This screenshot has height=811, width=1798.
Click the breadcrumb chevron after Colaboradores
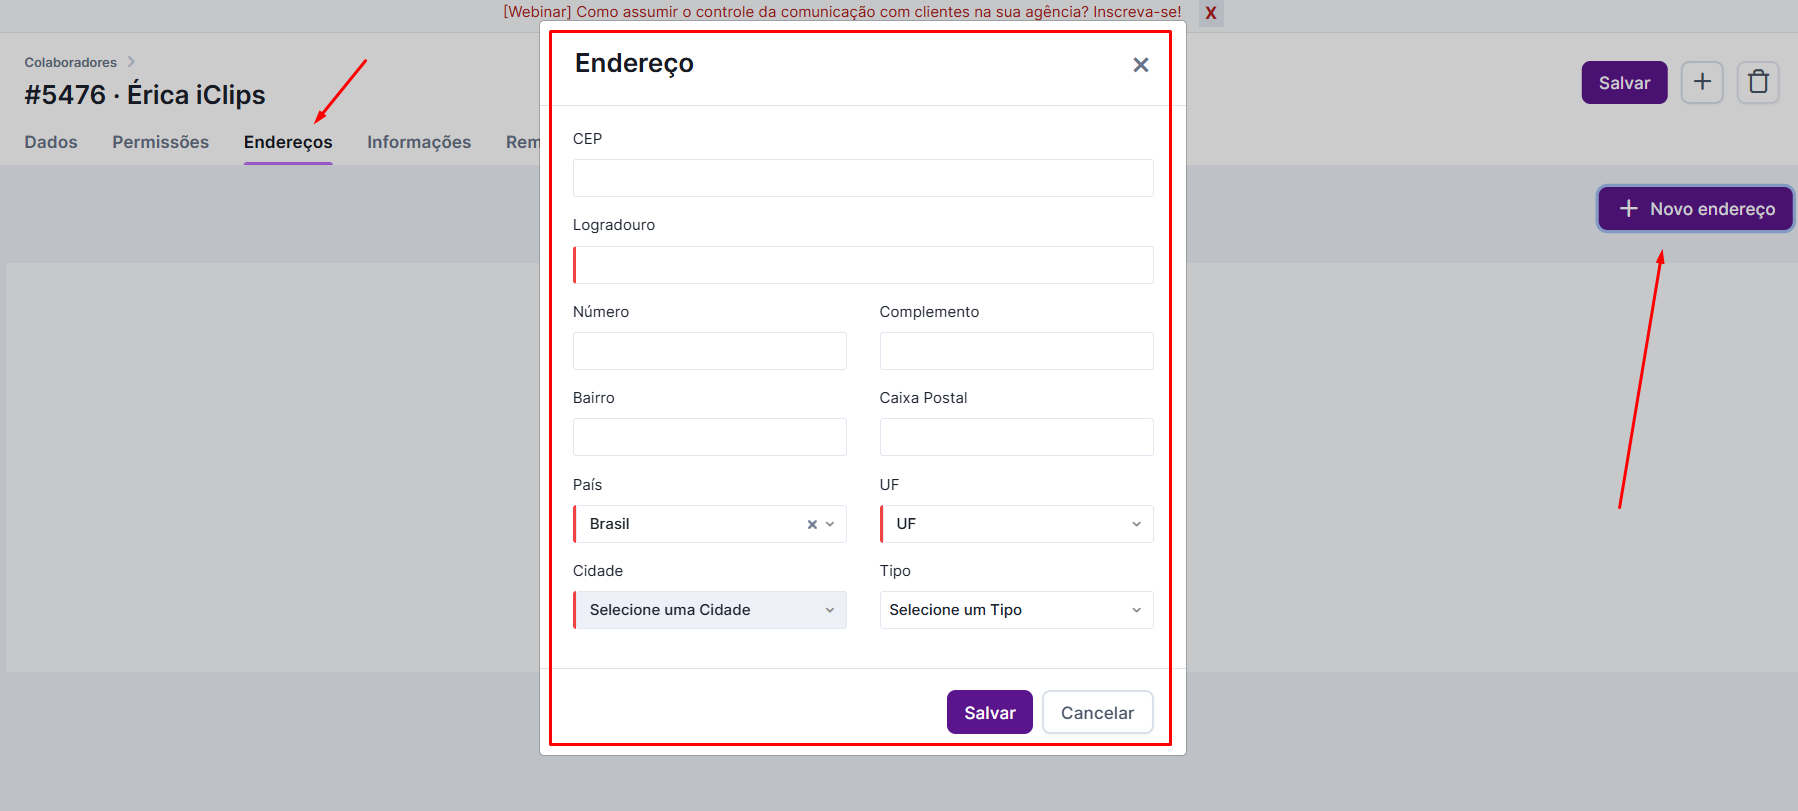131,62
